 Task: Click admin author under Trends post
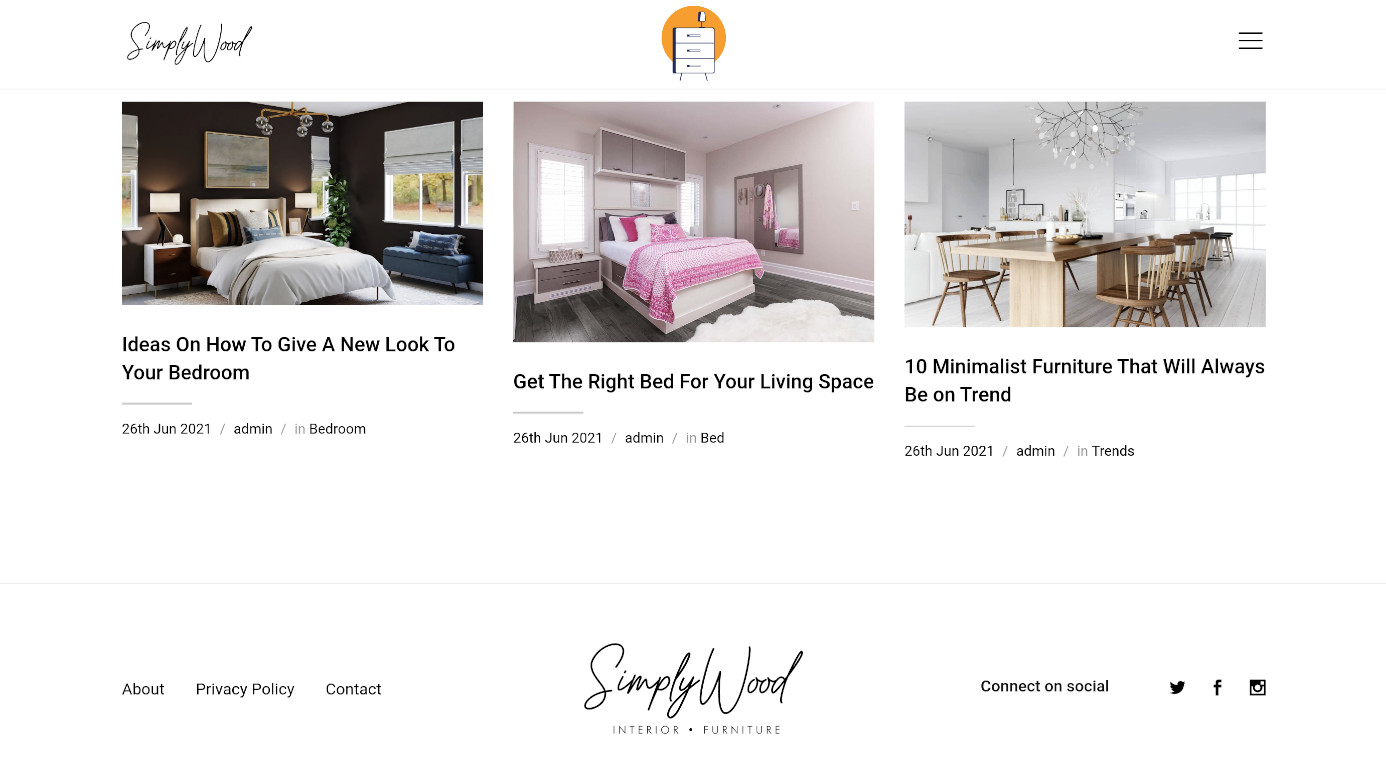1035,451
